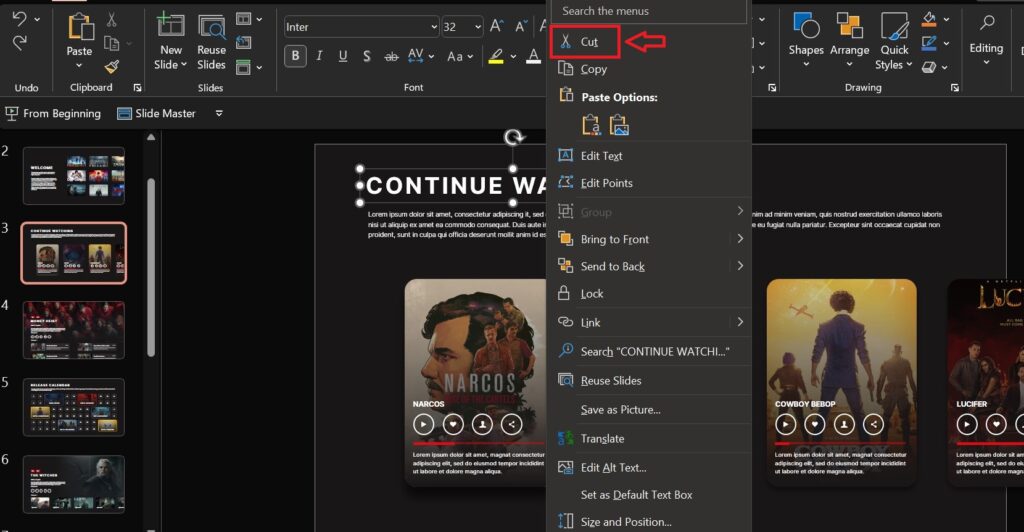Screen dimensions: 1024x532
Task: Click From Beginning slideshow button
Action: click(53, 114)
